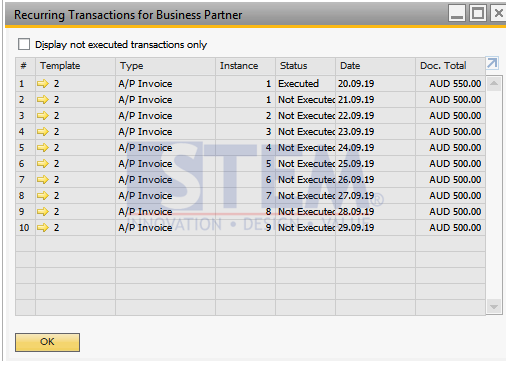Expand the table with the top-right arrow icon
The height and width of the screenshot is (365, 508).
point(492,63)
